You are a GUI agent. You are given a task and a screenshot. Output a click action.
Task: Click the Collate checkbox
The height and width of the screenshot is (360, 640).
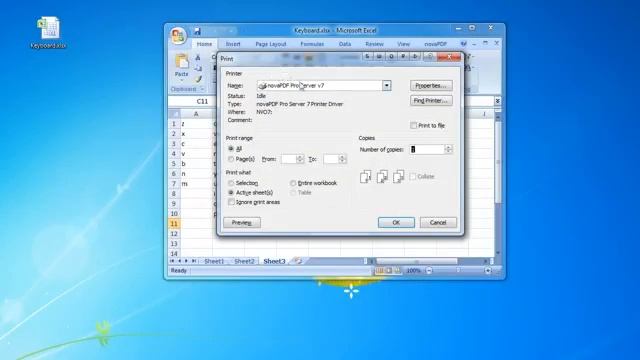pos(413,176)
